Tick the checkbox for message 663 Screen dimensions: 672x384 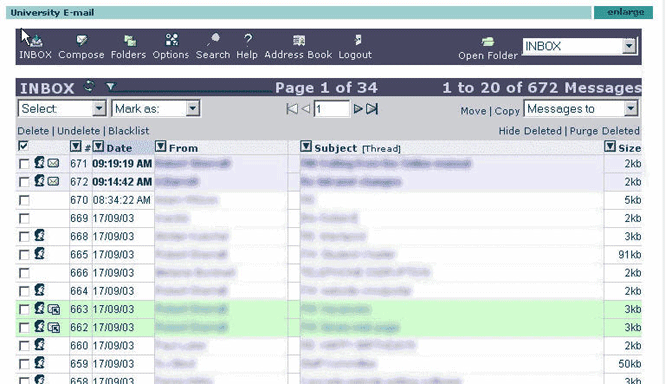(x=24, y=309)
